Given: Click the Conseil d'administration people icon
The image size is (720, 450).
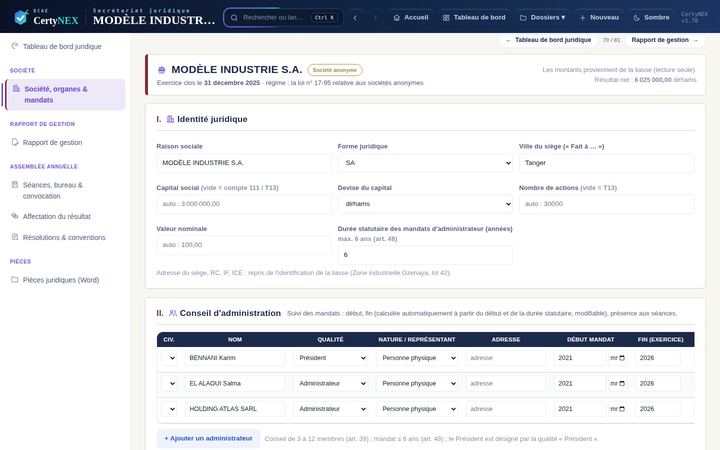Looking at the screenshot, I should pyautogui.click(x=173, y=313).
